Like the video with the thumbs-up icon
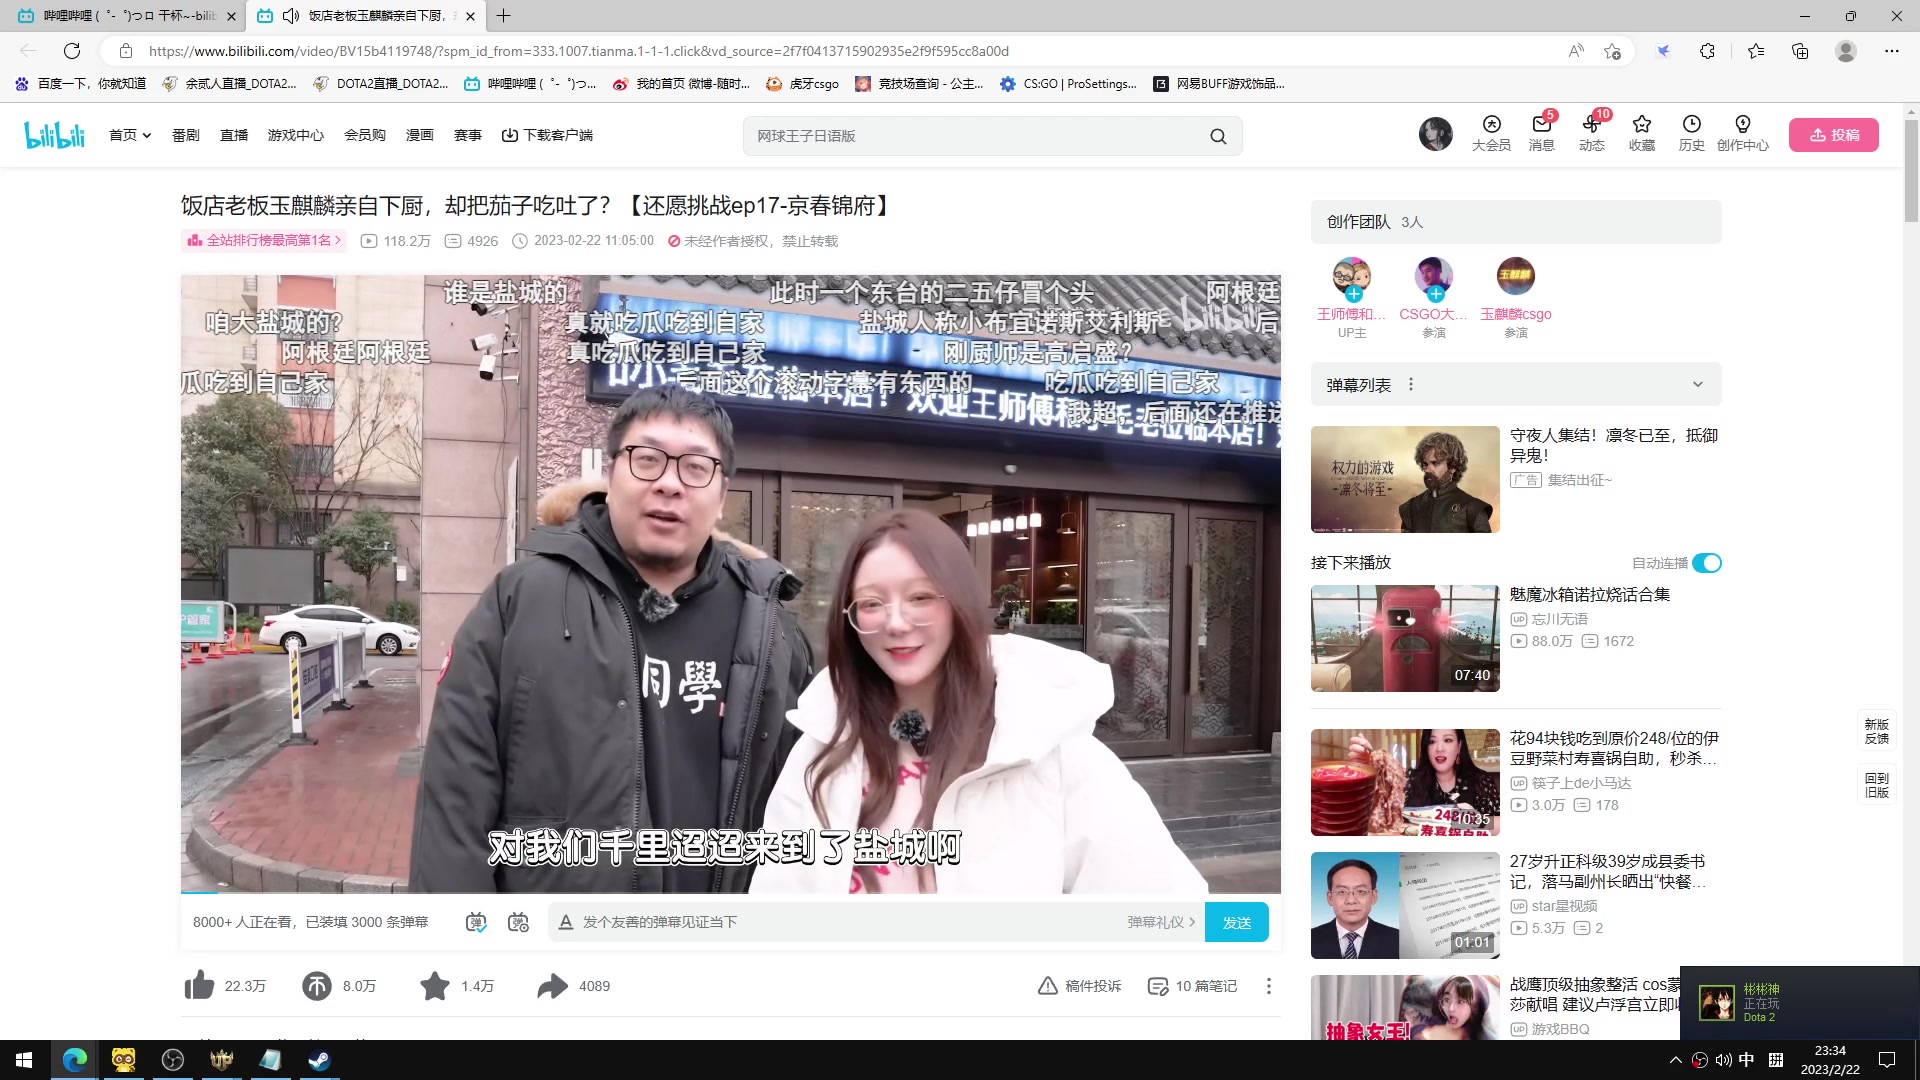The width and height of the screenshot is (1920, 1080). [x=199, y=985]
